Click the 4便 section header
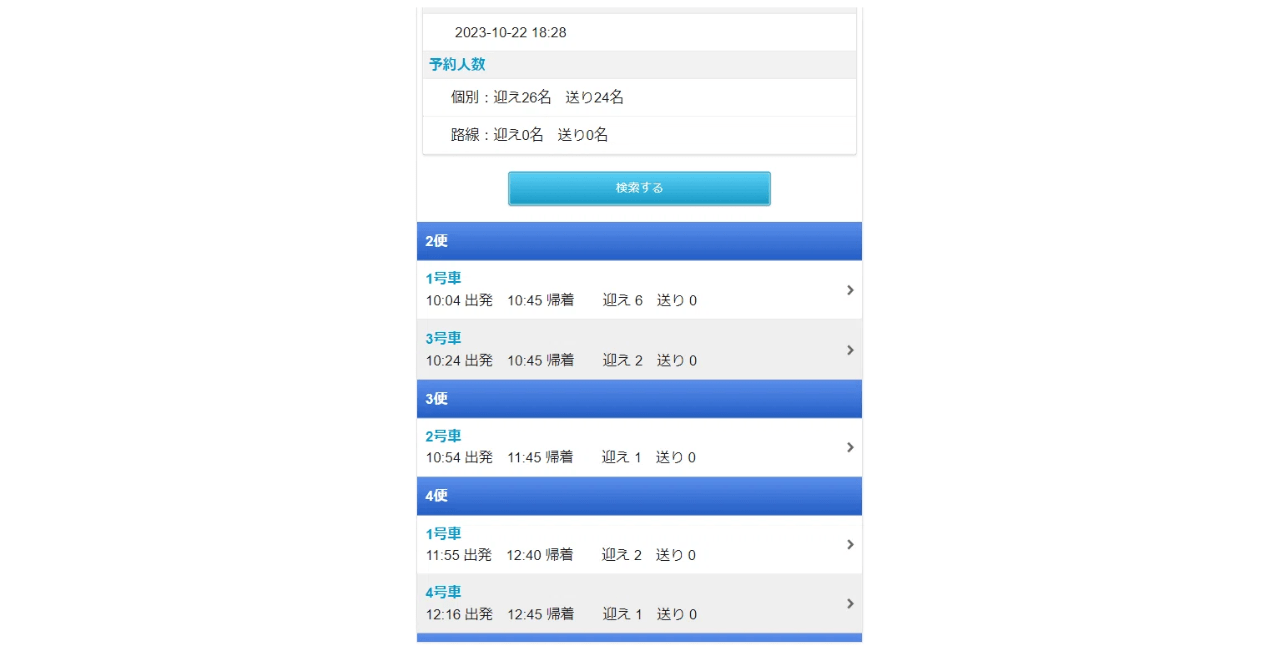This screenshot has height=670, width=1280. [x=639, y=496]
